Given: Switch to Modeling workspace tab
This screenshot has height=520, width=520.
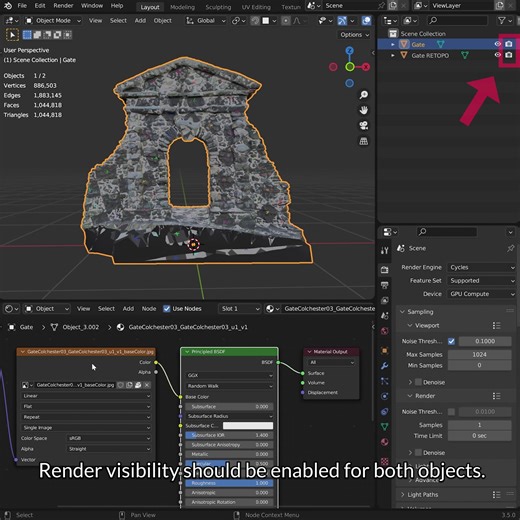Looking at the screenshot, I should click(182, 7).
